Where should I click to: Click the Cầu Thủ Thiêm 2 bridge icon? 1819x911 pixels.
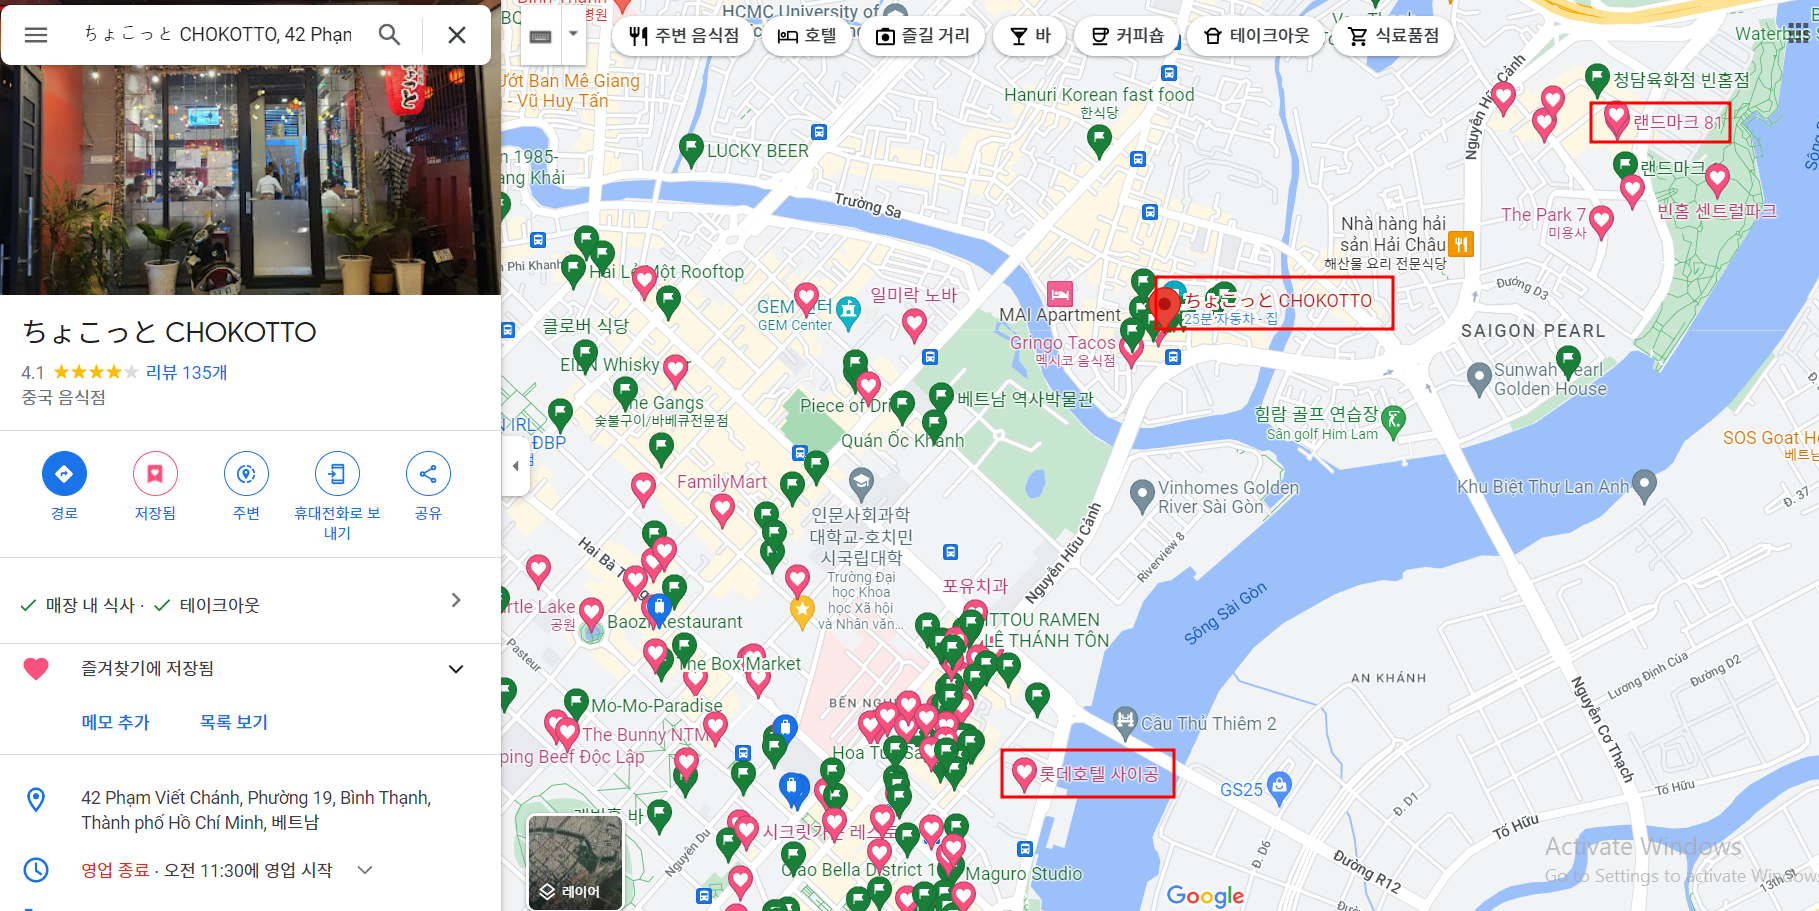click(1125, 720)
